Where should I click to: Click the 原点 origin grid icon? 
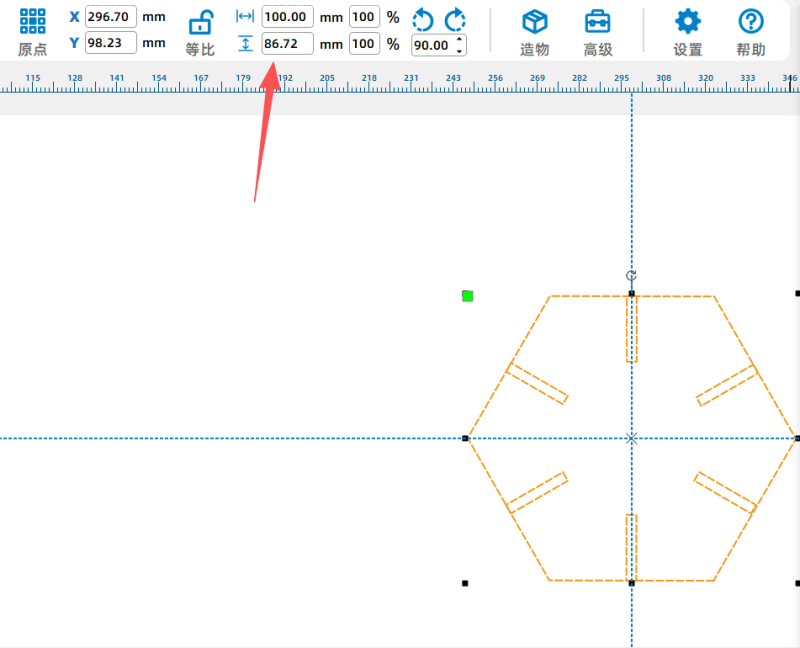click(33, 20)
